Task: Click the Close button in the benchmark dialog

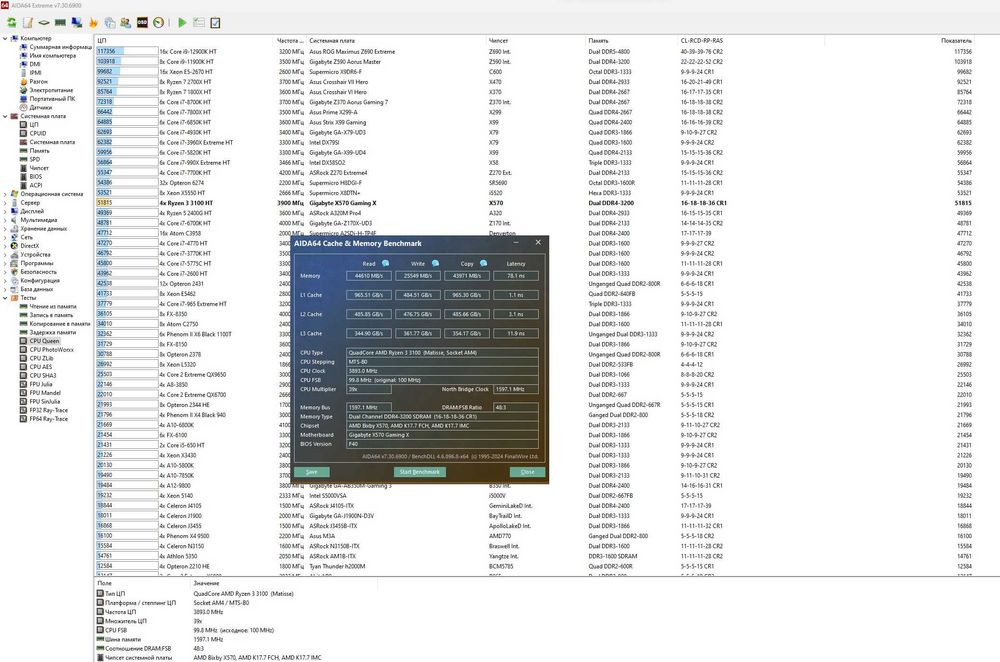Action: click(527, 472)
